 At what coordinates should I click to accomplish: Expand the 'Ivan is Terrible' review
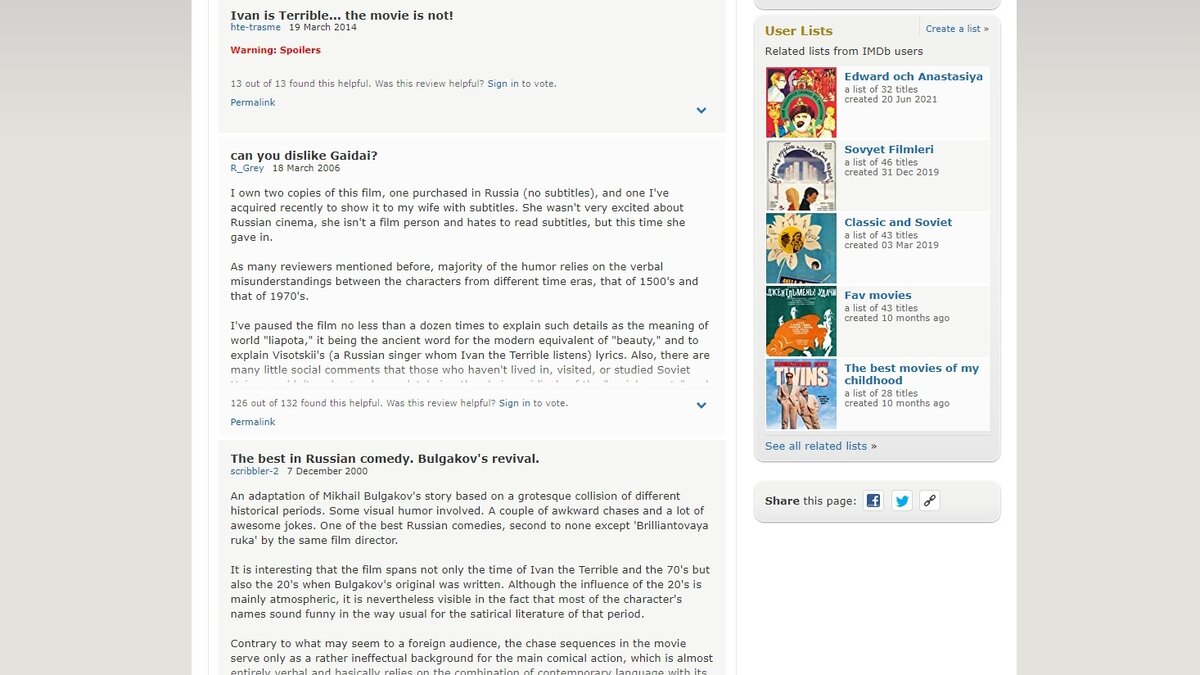pyautogui.click(x=701, y=111)
